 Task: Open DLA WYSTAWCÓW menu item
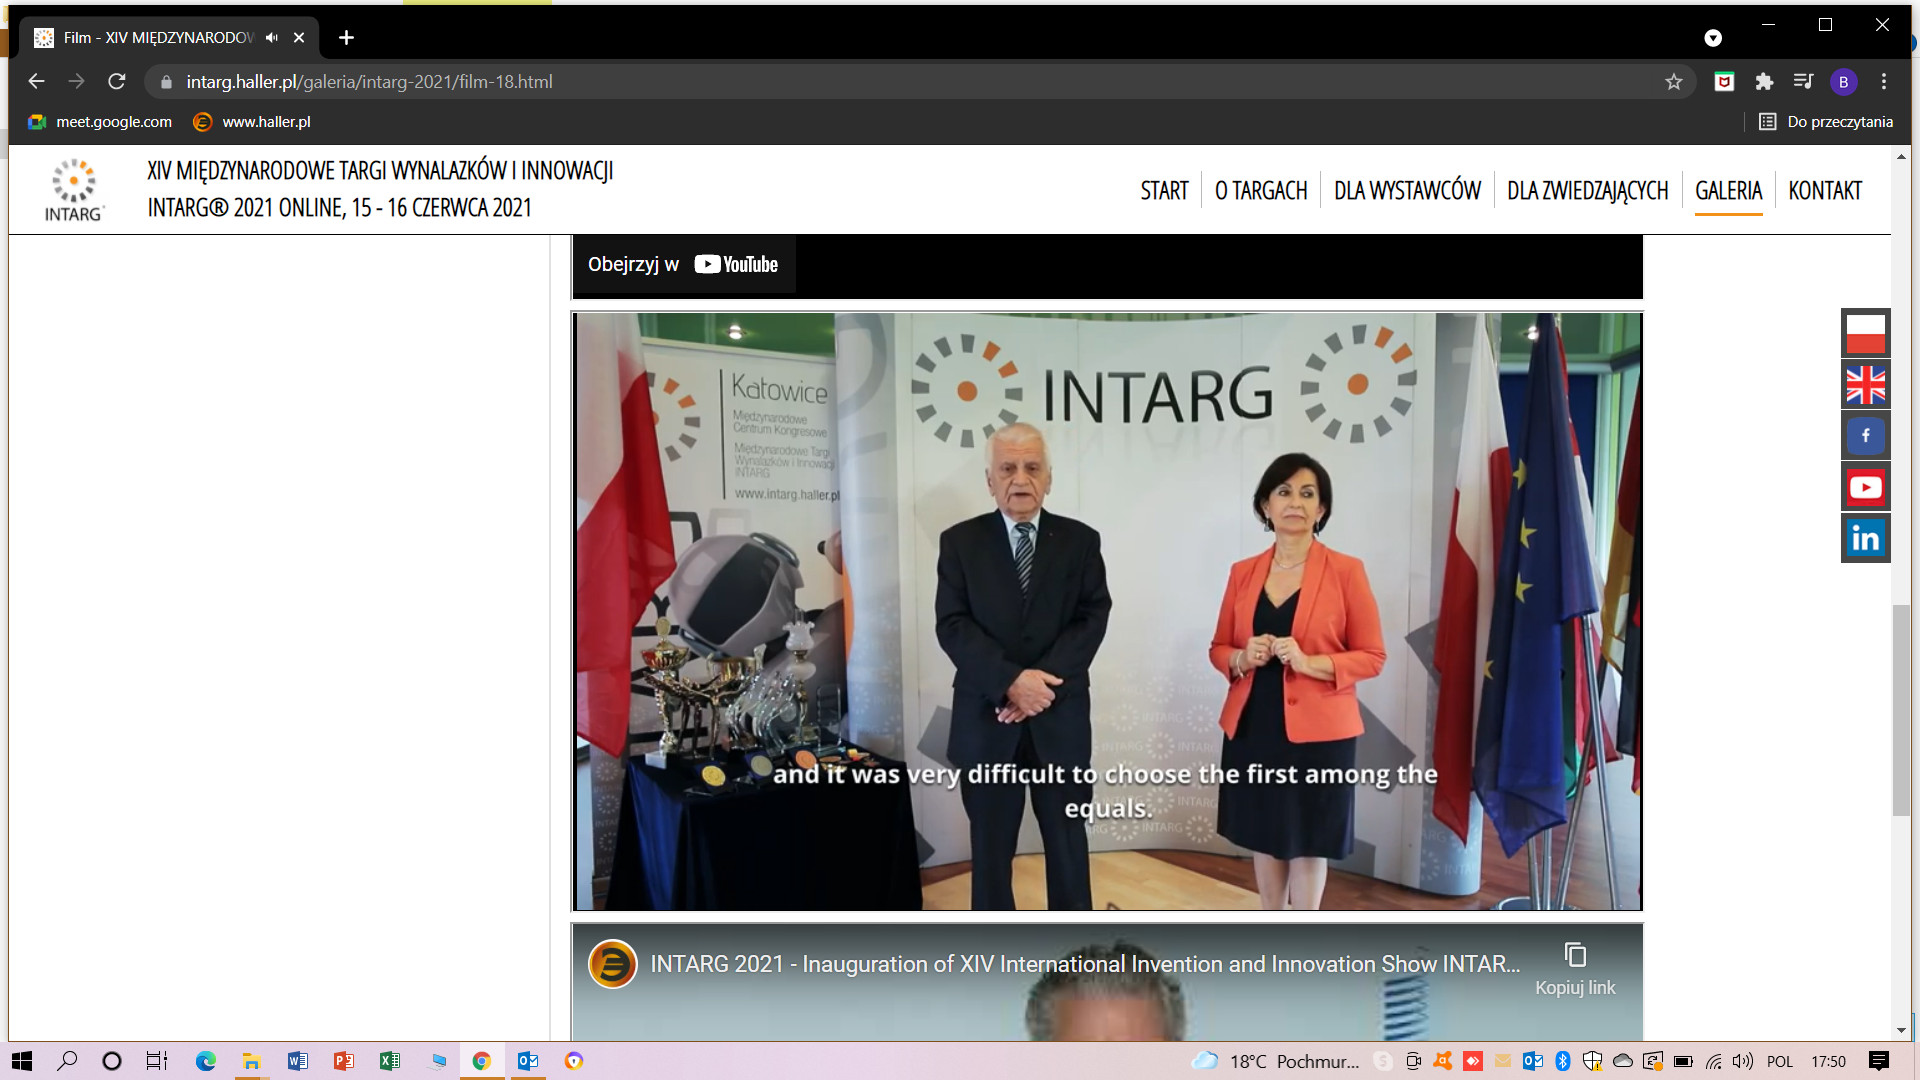1407,191
